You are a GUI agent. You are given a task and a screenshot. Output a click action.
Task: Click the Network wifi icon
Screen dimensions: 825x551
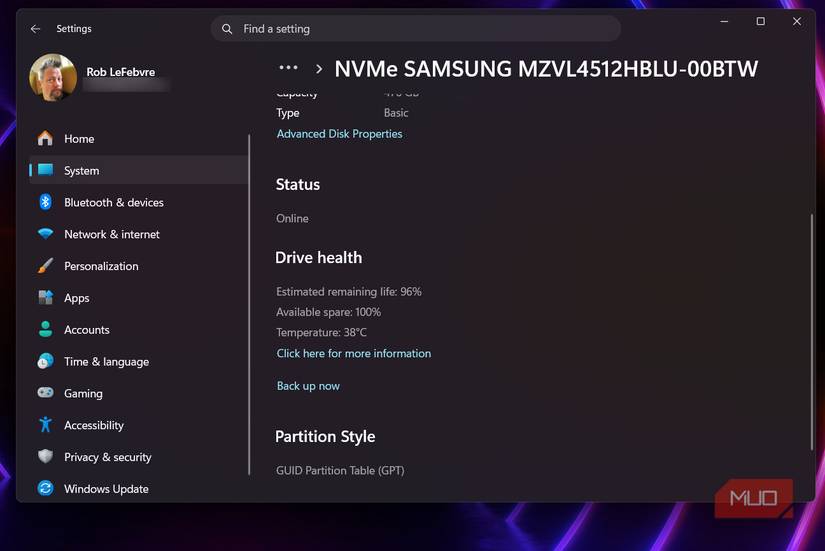click(45, 234)
